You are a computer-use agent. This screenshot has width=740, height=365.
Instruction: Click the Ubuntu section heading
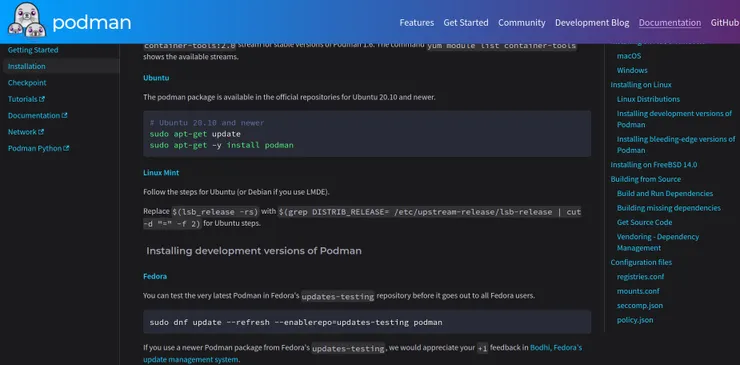coord(156,78)
